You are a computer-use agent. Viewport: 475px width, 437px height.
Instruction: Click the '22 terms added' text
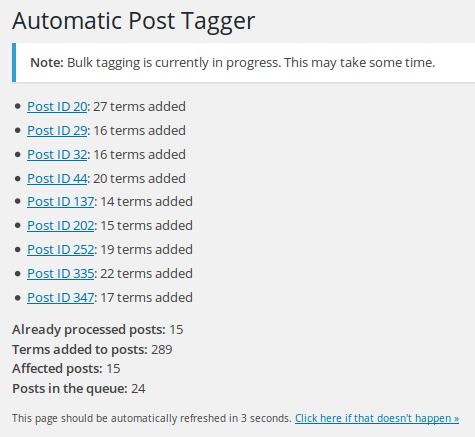point(146,274)
